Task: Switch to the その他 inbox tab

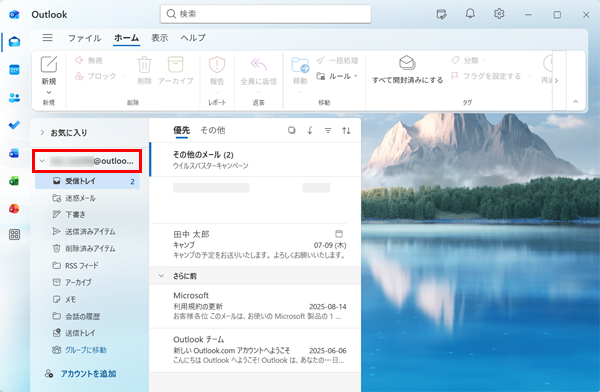Action: pos(213,130)
